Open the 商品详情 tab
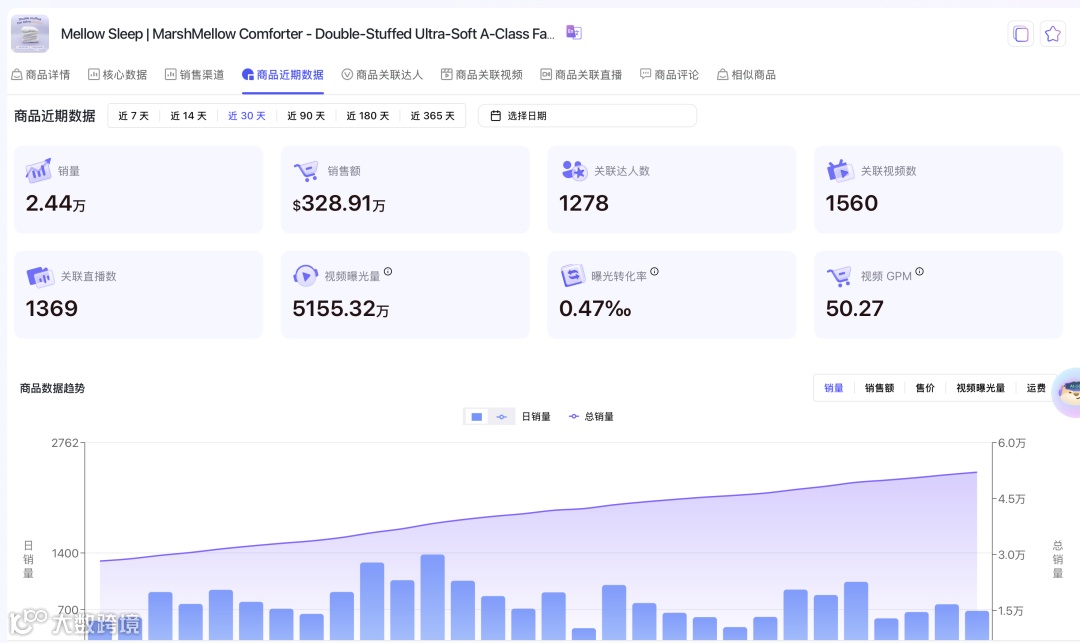The width and height of the screenshot is (1080, 643). pos(41,74)
